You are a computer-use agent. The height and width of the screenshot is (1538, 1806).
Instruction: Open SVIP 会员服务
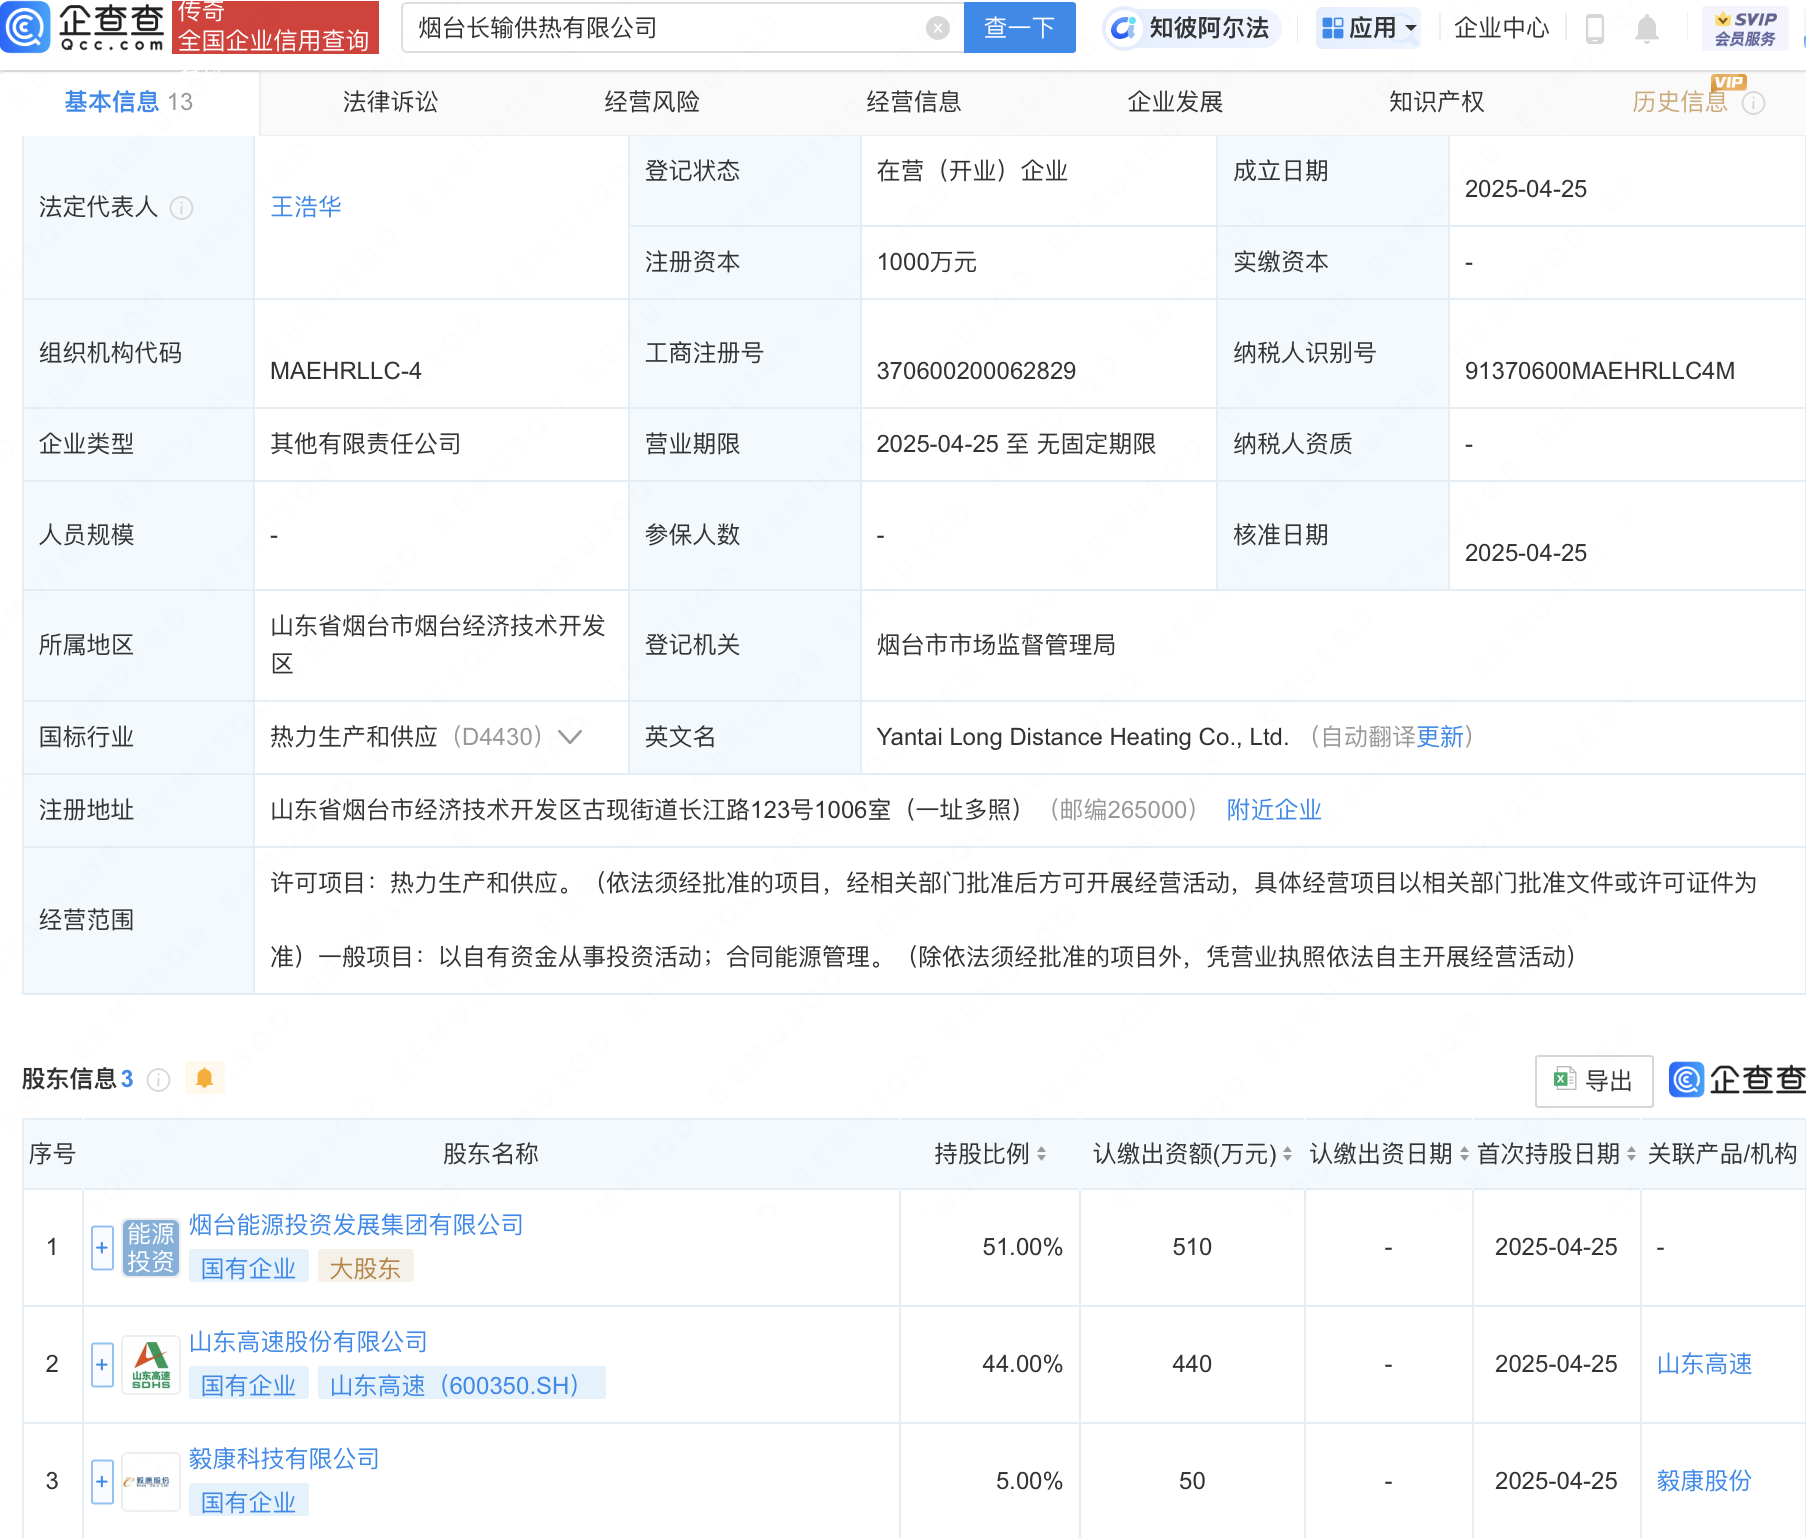pos(1745,28)
